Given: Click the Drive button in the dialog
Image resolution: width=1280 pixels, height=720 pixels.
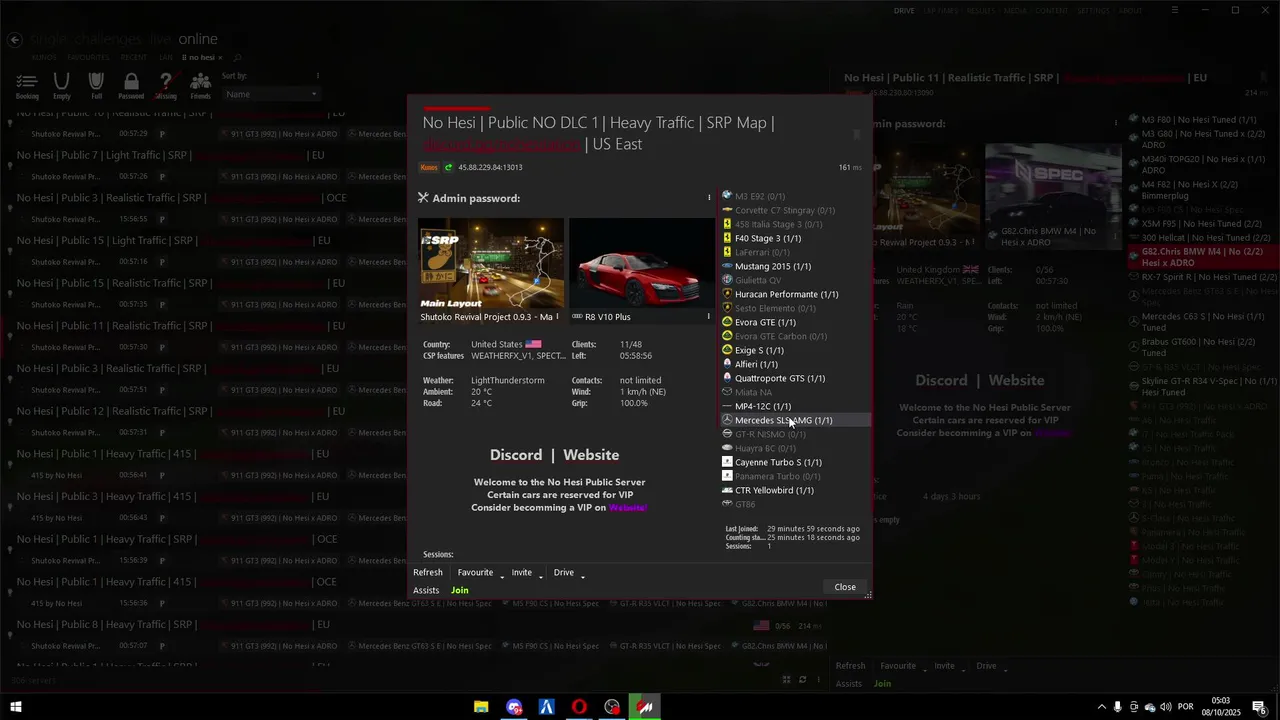Looking at the screenshot, I should coord(564,573).
